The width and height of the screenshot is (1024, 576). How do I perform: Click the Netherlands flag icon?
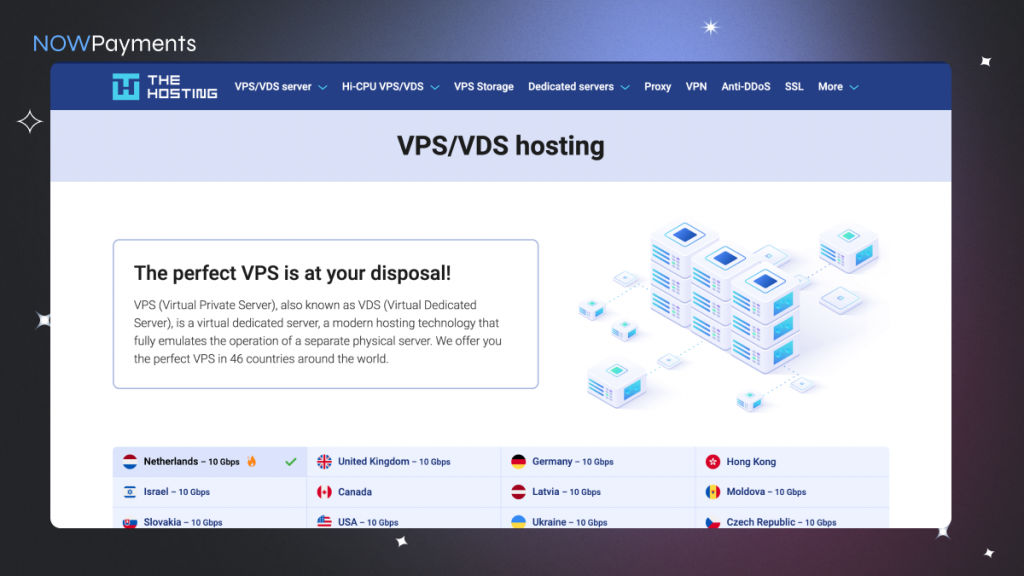click(x=130, y=462)
